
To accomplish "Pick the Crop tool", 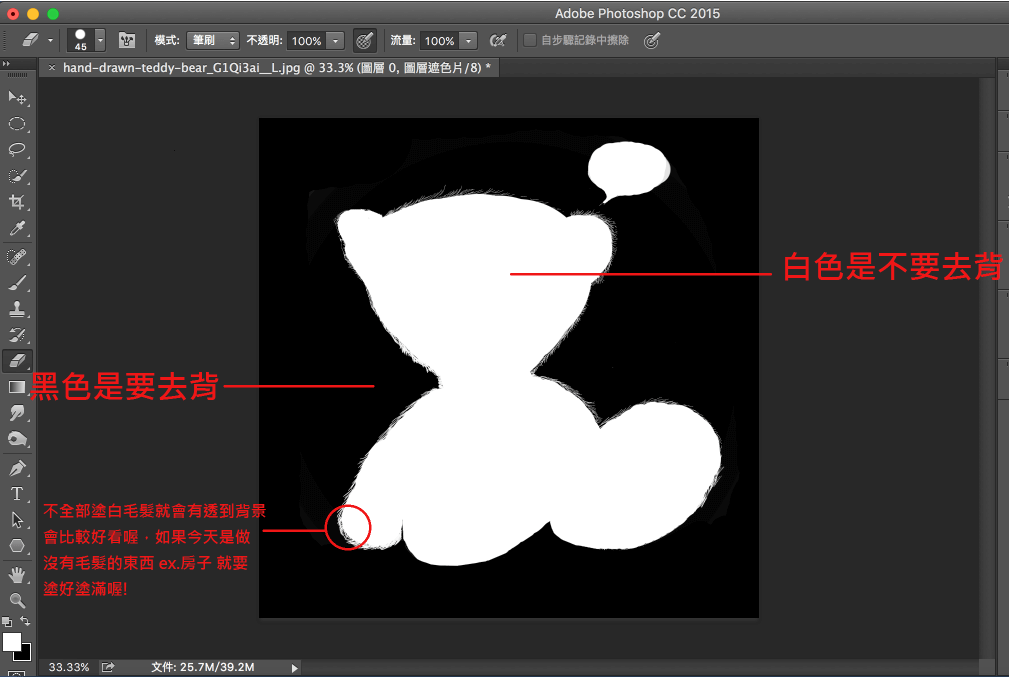I will pyautogui.click(x=17, y=202).
